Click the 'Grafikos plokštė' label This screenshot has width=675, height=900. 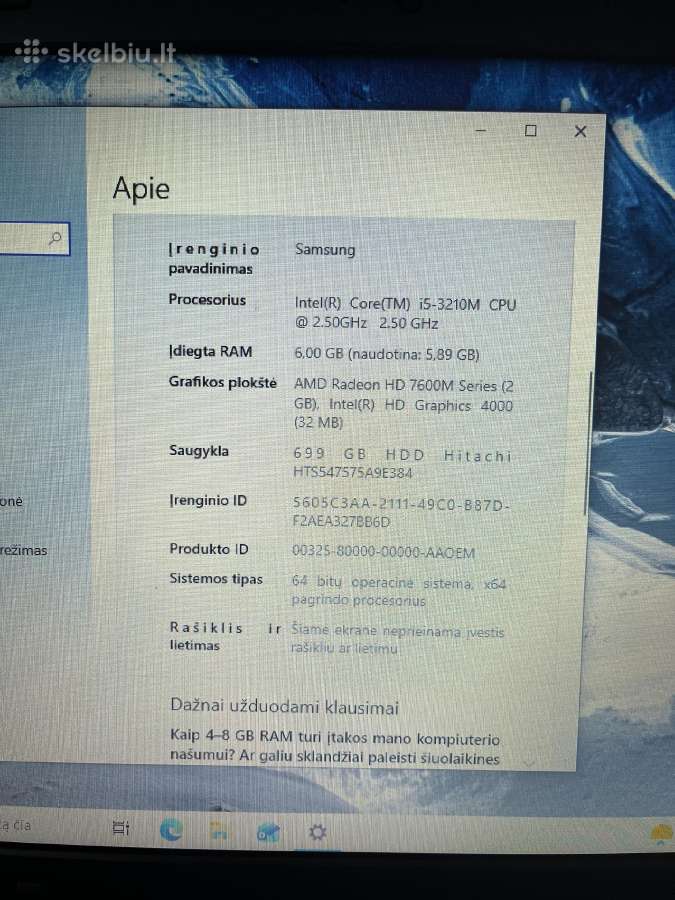coord(223,382)
